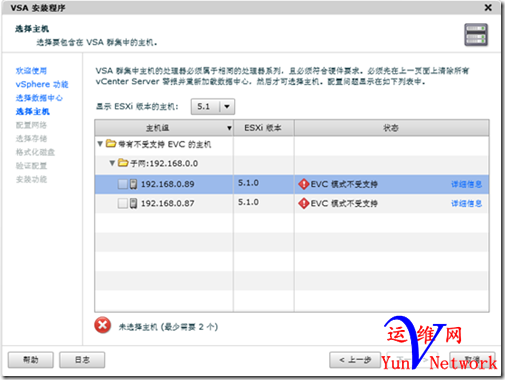Click version 5.1.0 in 192.168.0.87 row
Viewport: 505px width, 380px height.
(x=248, y=202)
